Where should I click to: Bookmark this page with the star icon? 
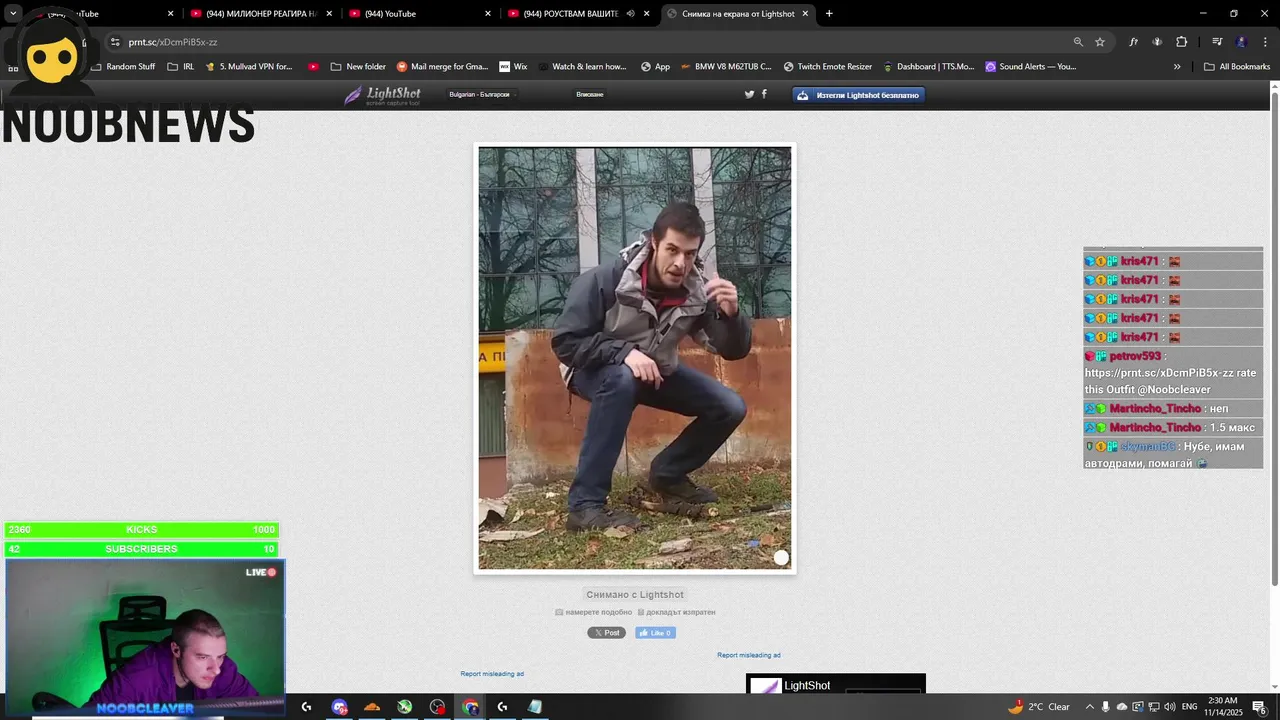coord(1100,42)
